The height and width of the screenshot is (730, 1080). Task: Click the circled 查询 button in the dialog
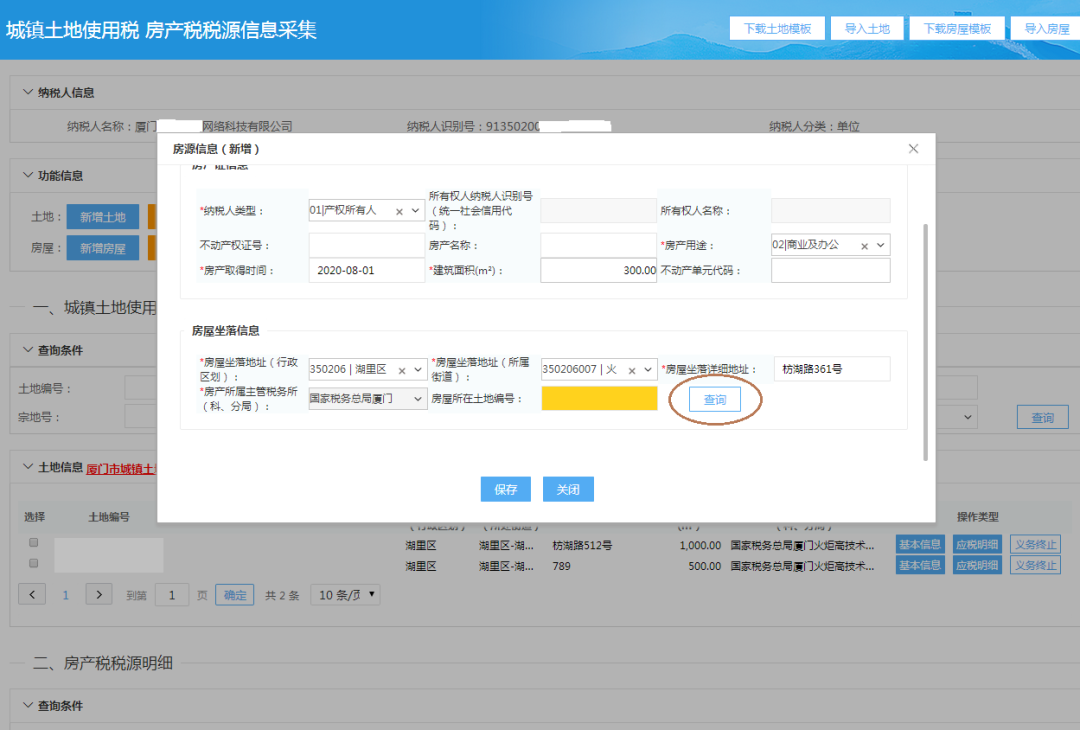coord(714,398)
